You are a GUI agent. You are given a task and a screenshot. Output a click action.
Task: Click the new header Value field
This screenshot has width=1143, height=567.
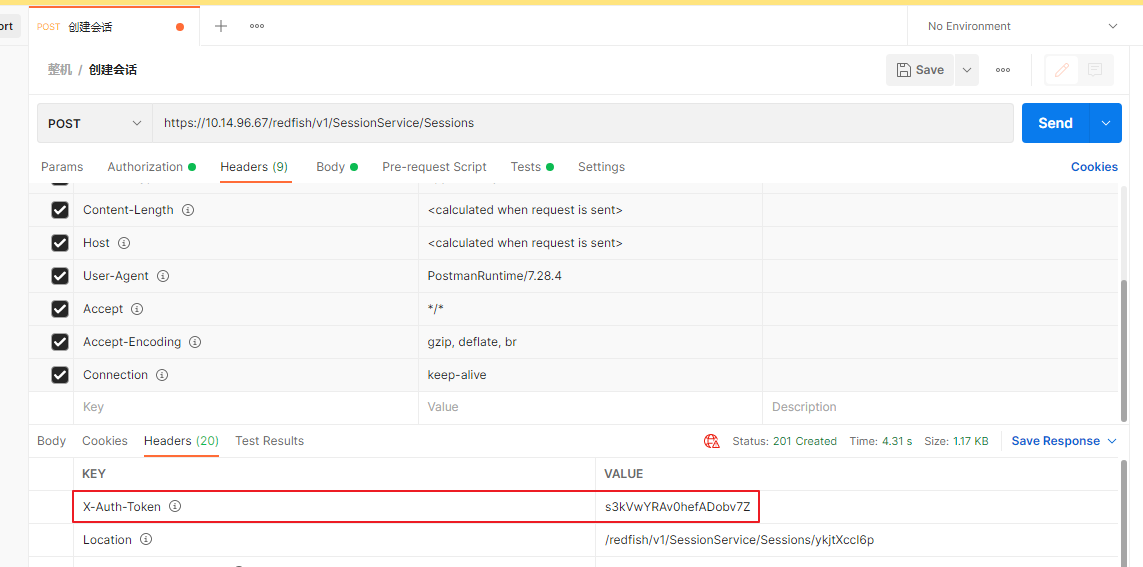pyautogui.click(x=590, y=407)
